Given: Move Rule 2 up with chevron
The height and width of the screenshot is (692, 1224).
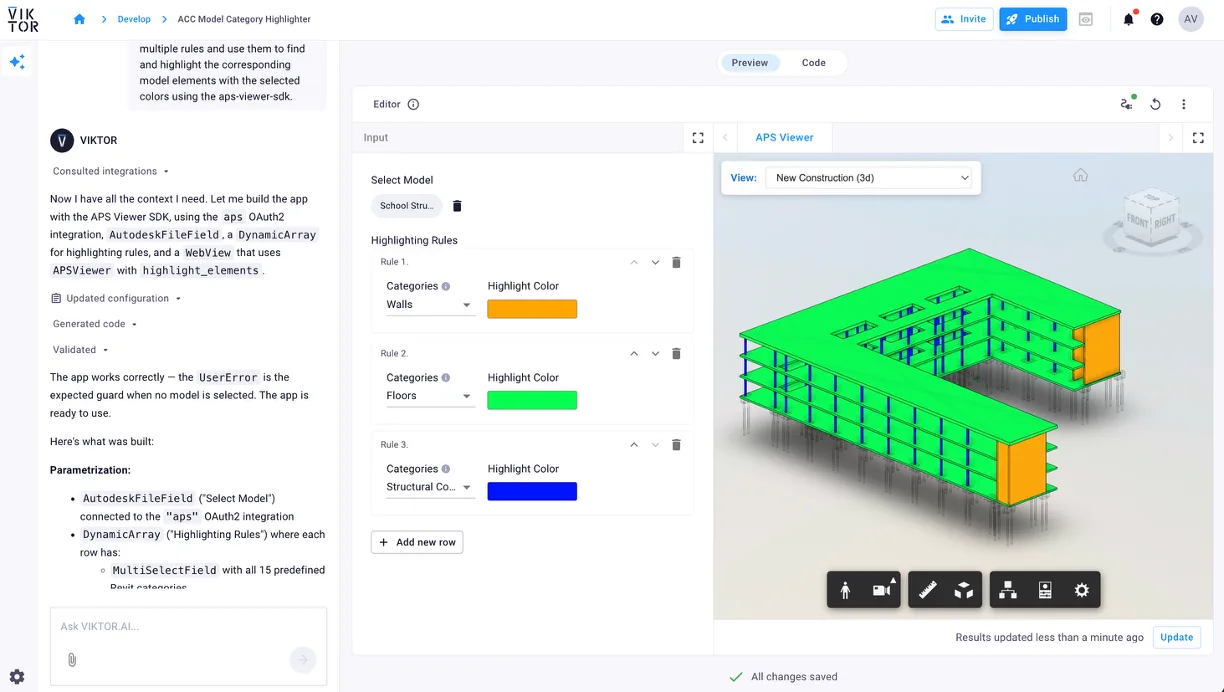Looking at the screenshot, I should [634, 354].
